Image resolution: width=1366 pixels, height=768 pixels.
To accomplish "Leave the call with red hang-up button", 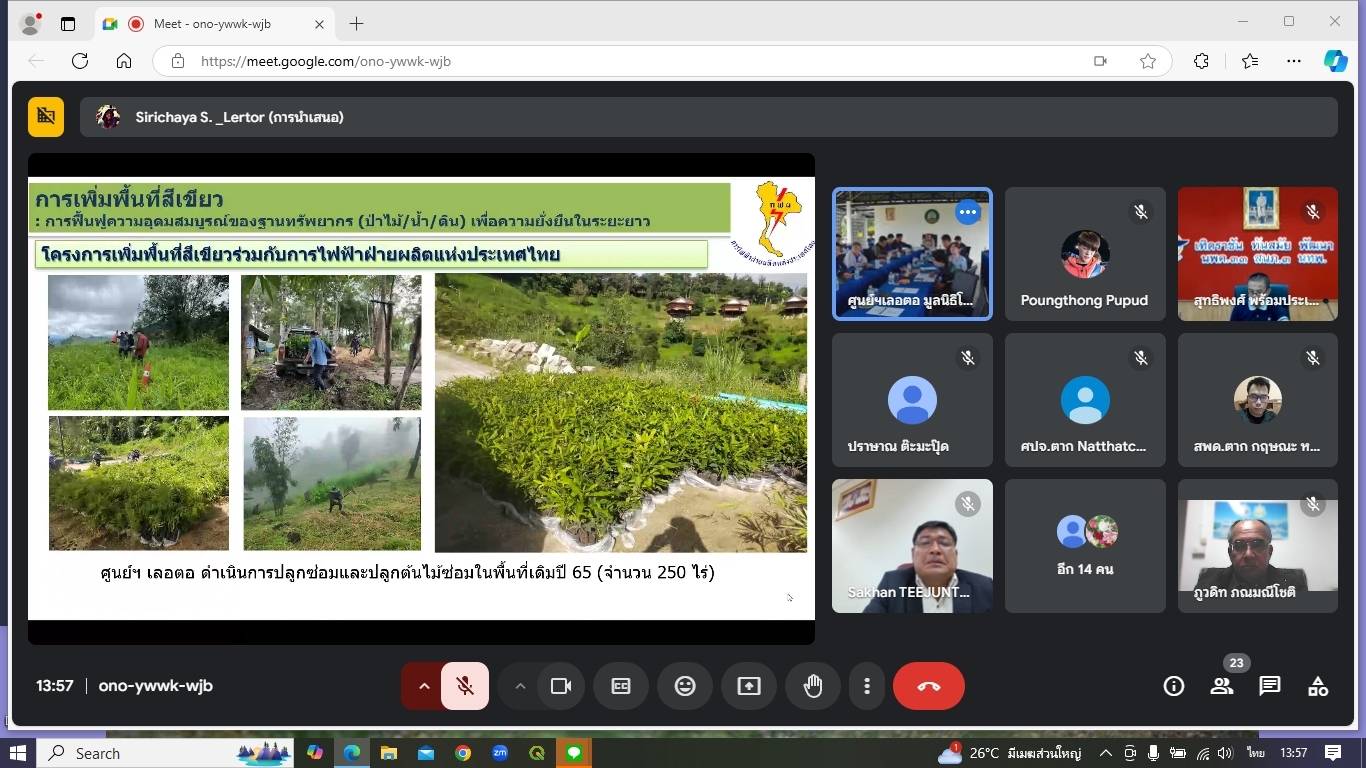I will coord(929,686).
